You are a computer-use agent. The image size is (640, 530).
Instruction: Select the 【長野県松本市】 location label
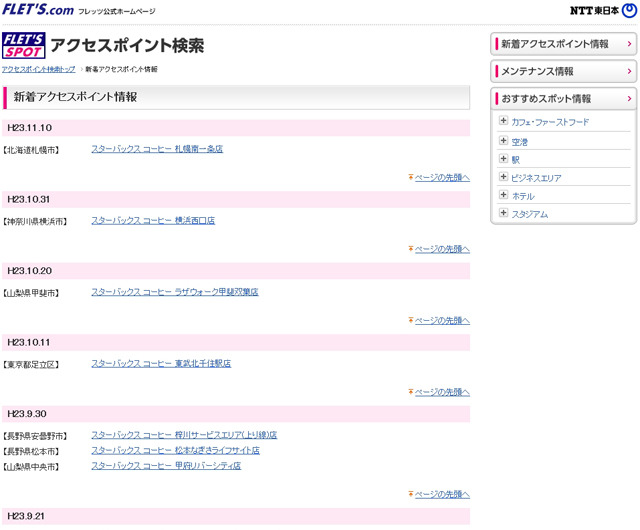coord(31,452)
